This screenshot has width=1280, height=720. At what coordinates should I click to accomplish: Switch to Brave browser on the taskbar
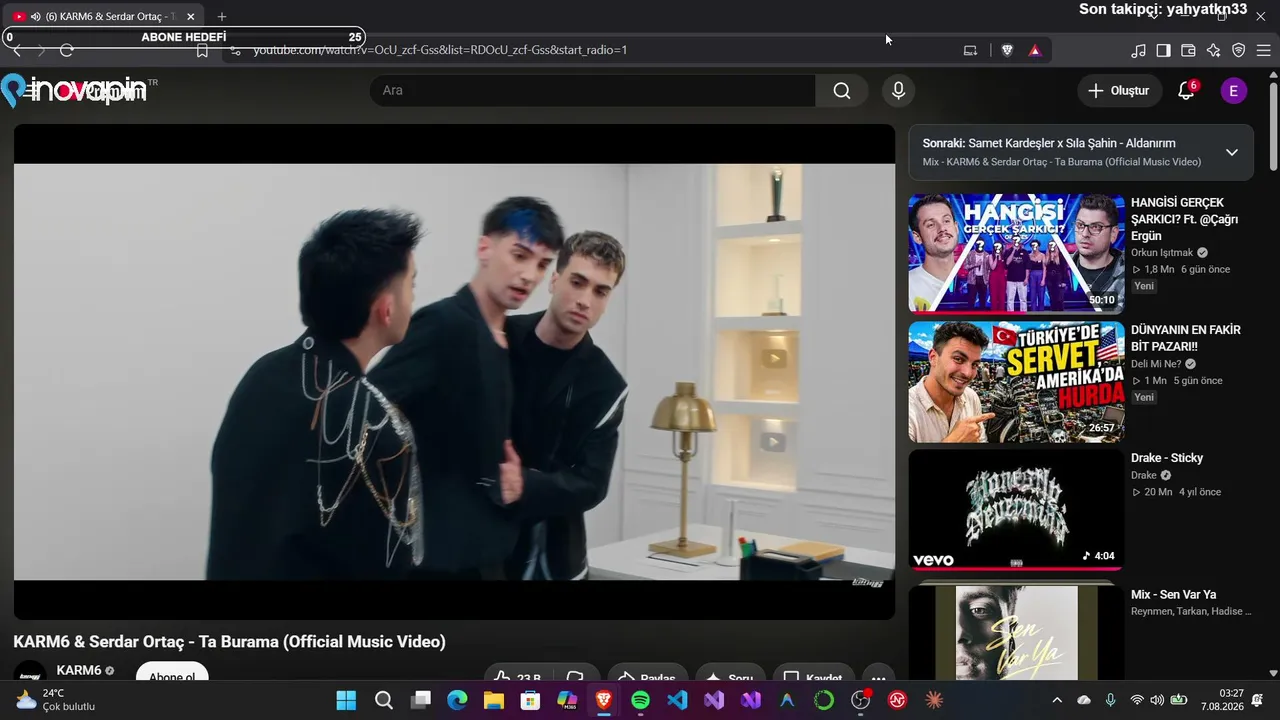pos(604,700)
